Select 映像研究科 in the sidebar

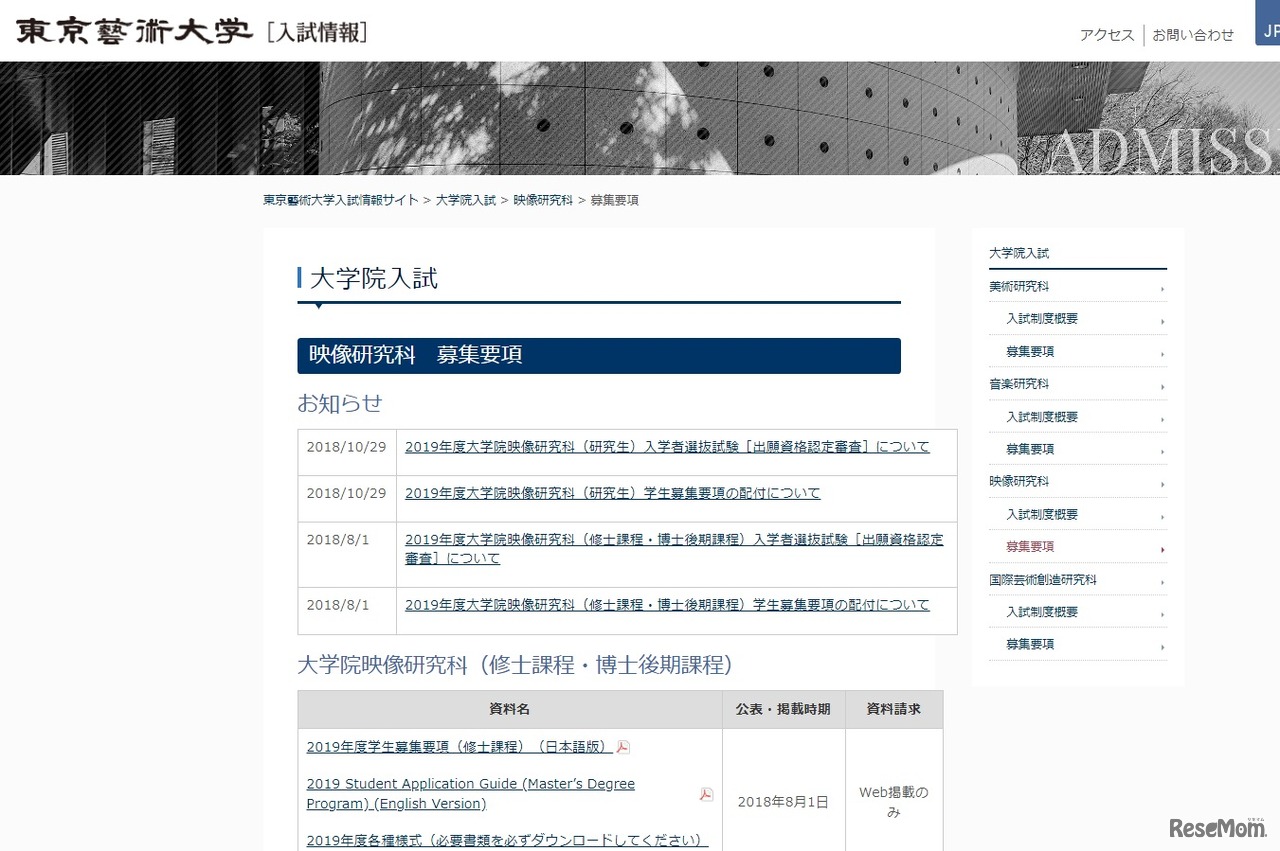1019,481
